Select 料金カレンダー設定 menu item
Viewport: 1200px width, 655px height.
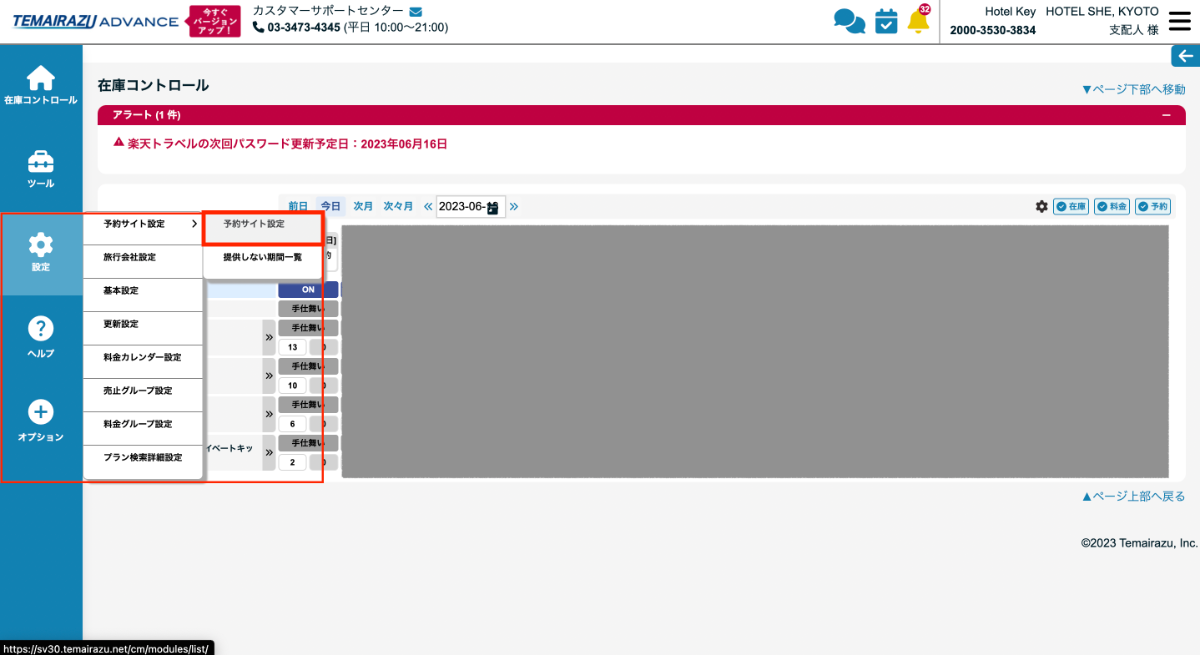pyautogui.click(x=142, y=357)
